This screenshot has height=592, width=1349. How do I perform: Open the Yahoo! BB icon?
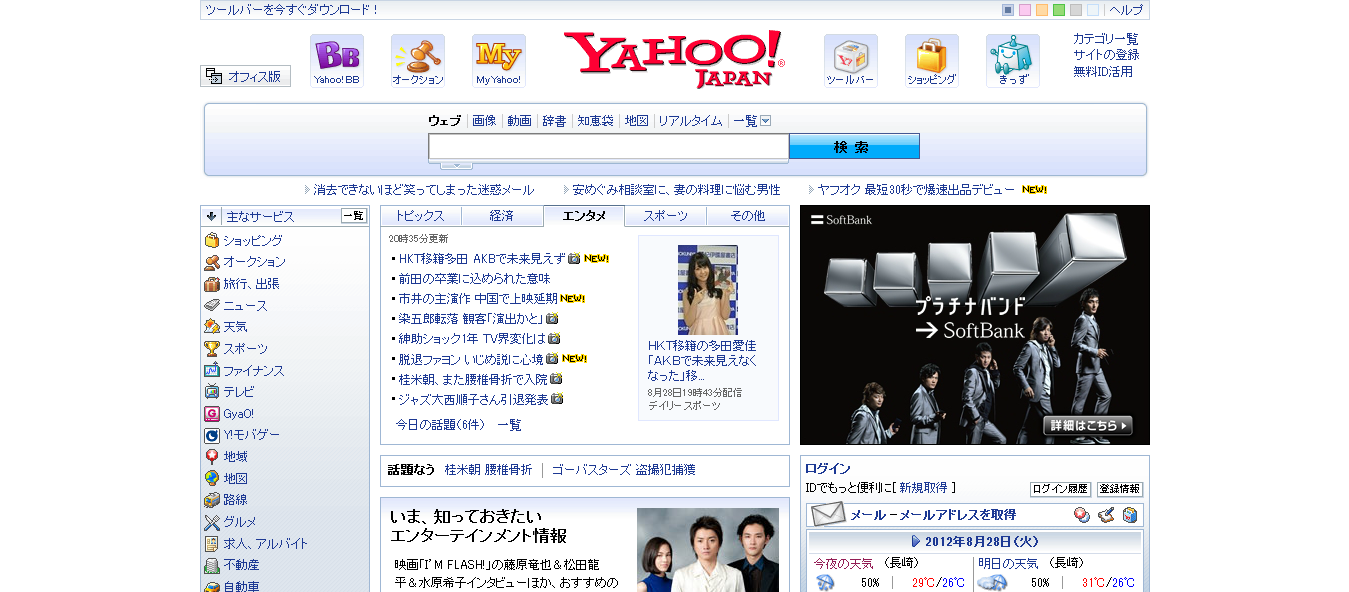coord(336,61)
